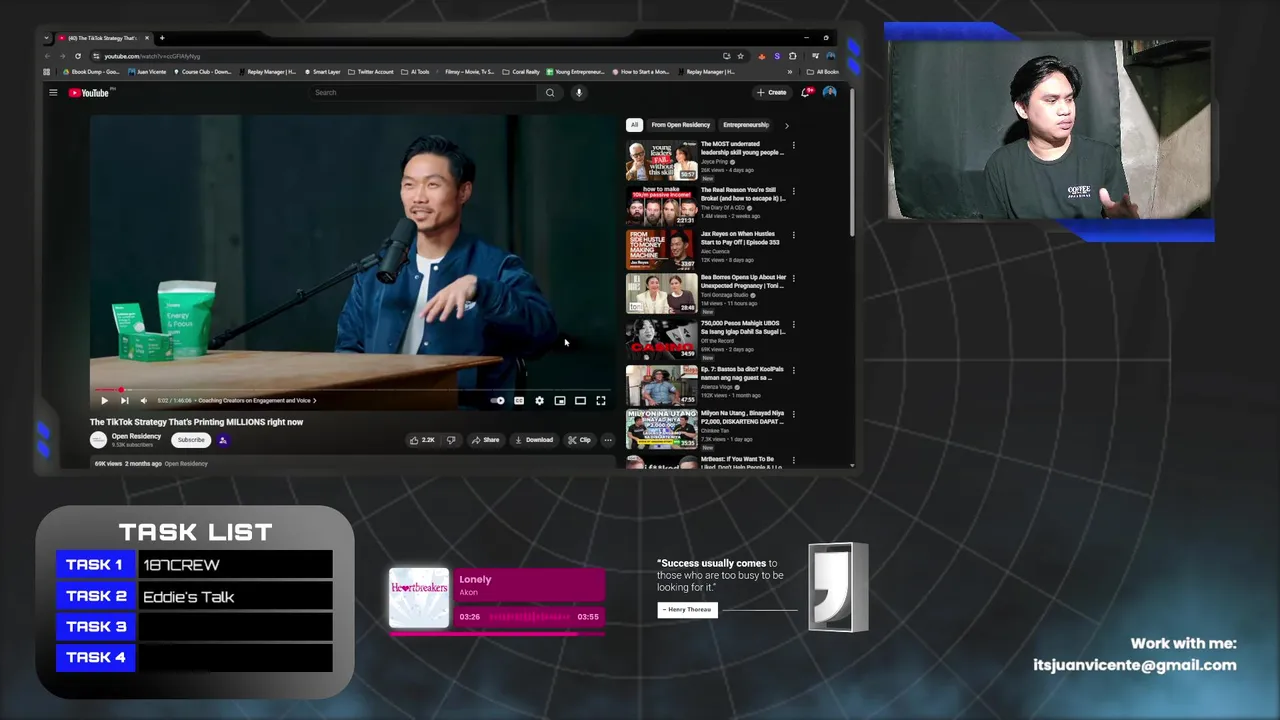Go back in the browser

(47, 56)
